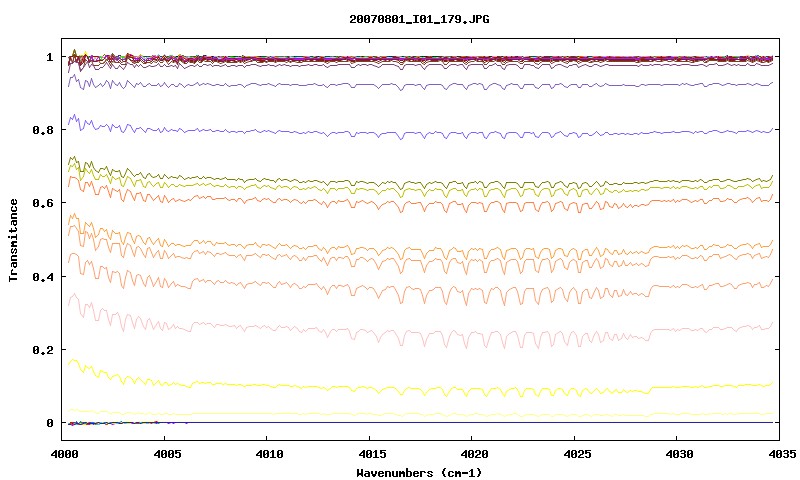Click the y-axis tick label 0
Image resolution: width=800 pixels, height=480 pixels.
click(49, 423)
